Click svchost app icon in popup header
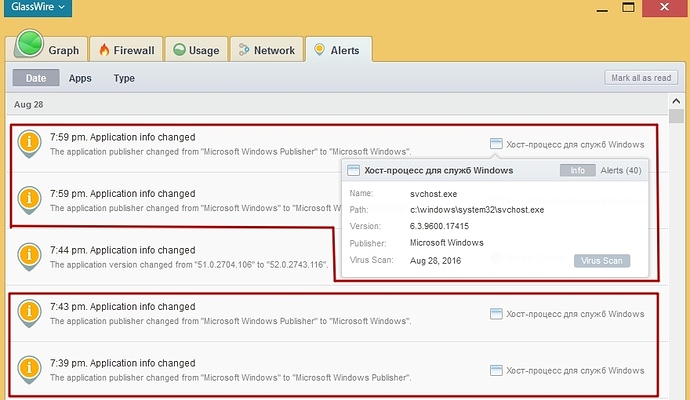Image resolution: width=690 pixels, height=400 pixels. [x=353, y=171]
